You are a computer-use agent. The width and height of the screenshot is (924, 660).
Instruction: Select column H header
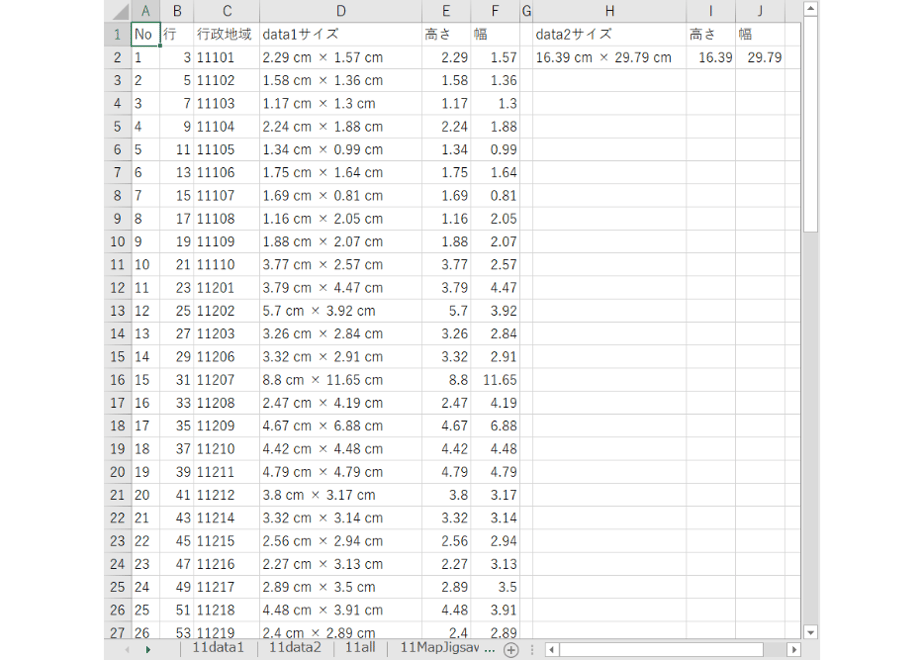(x=609, y=11)
